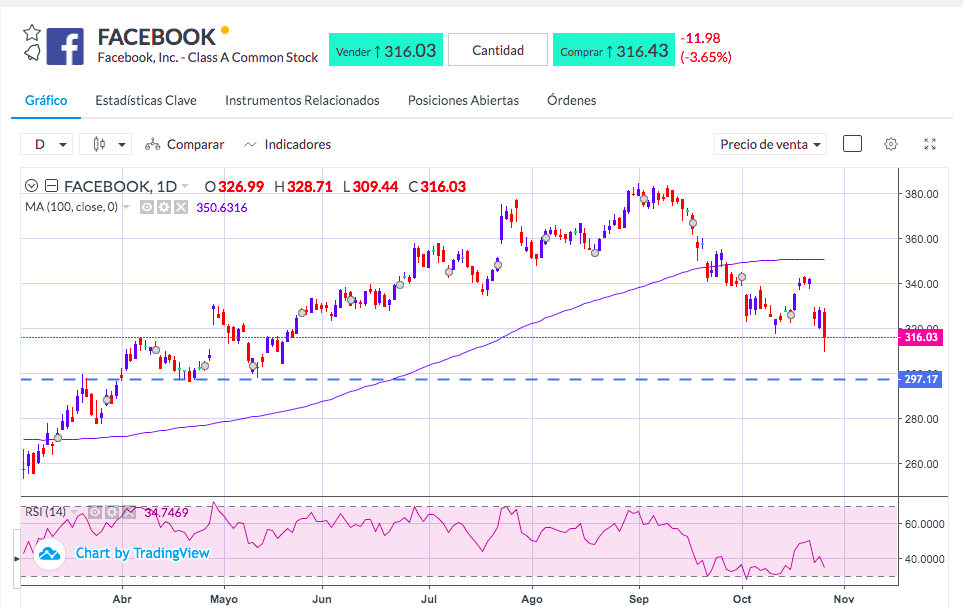This screenshot has height=609, width=963.
Task: Click the bell alert icon
Action: point(33,53)
